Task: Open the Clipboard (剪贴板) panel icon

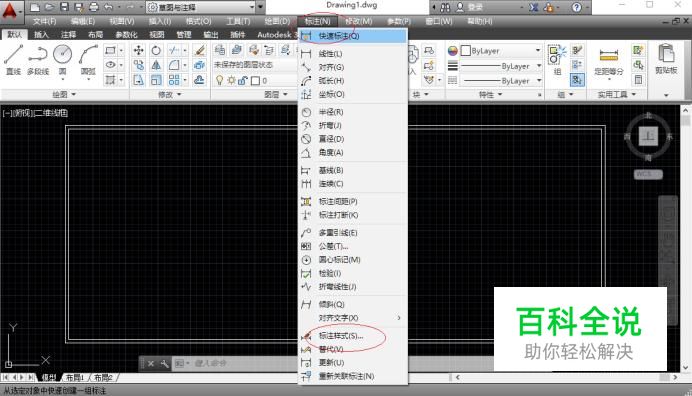Action: coord(666,60)
